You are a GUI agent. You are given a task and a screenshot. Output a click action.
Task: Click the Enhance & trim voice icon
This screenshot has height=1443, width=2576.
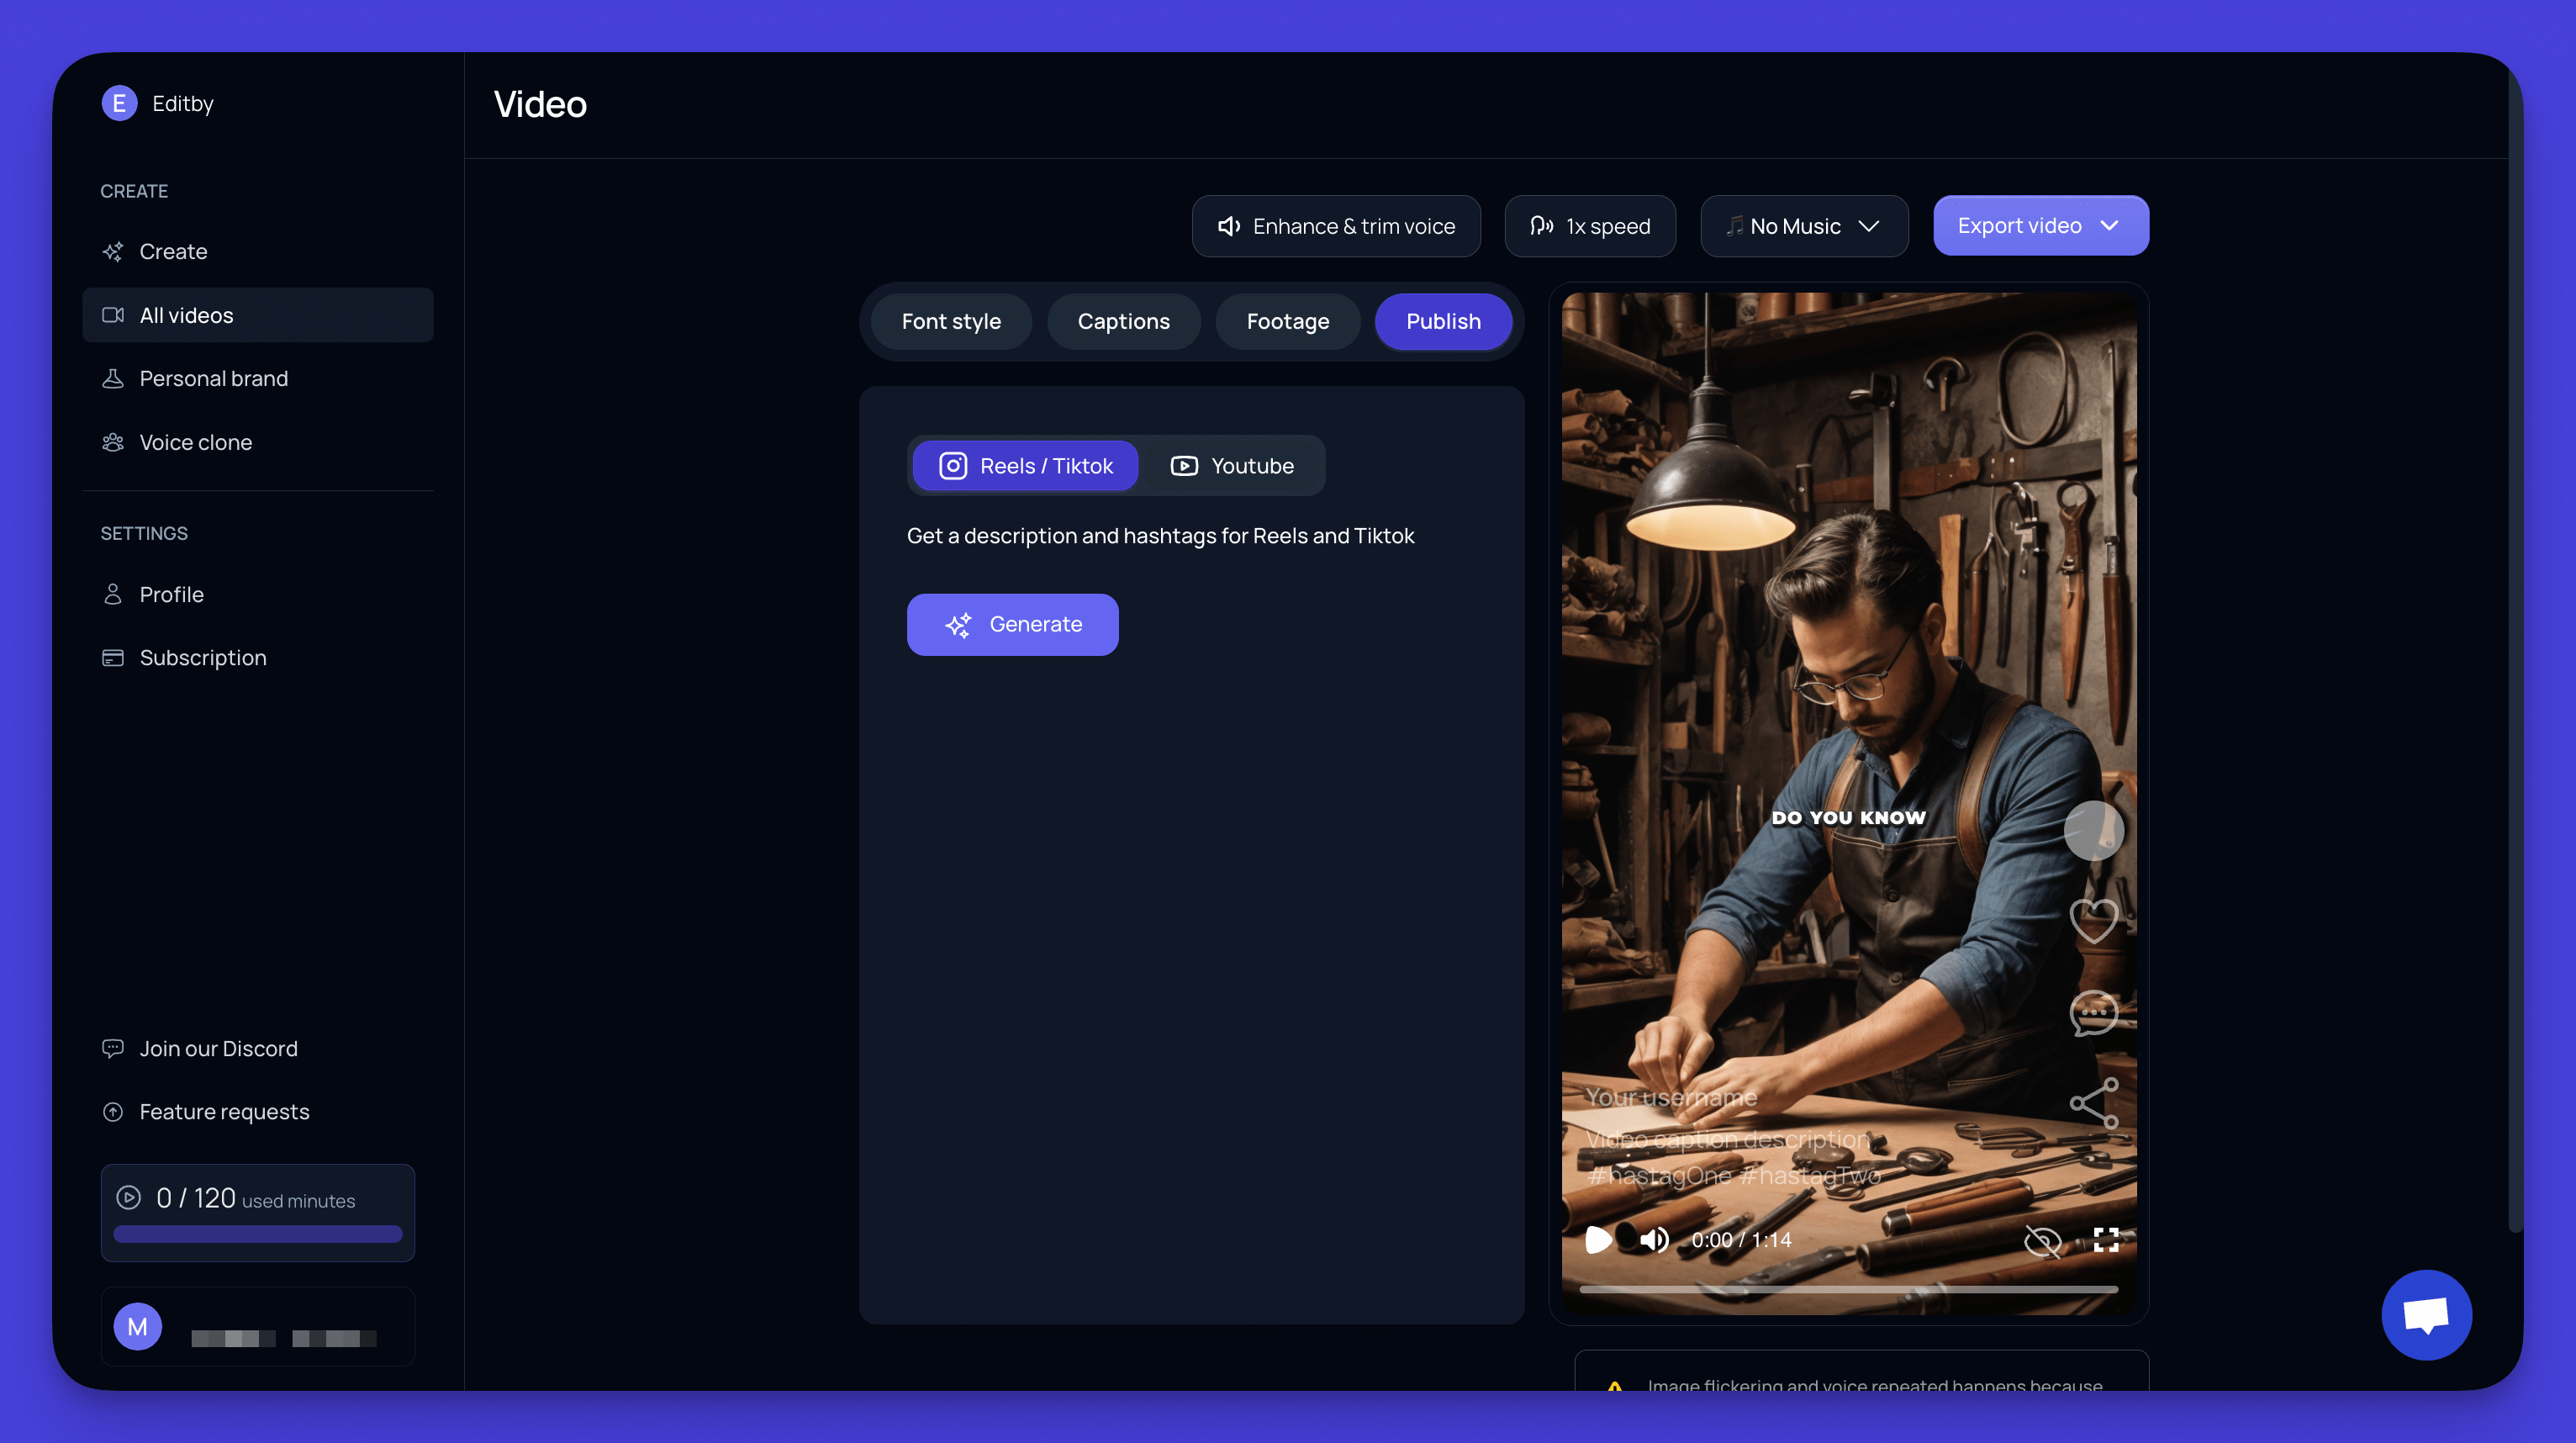(x=1227, y=225)
